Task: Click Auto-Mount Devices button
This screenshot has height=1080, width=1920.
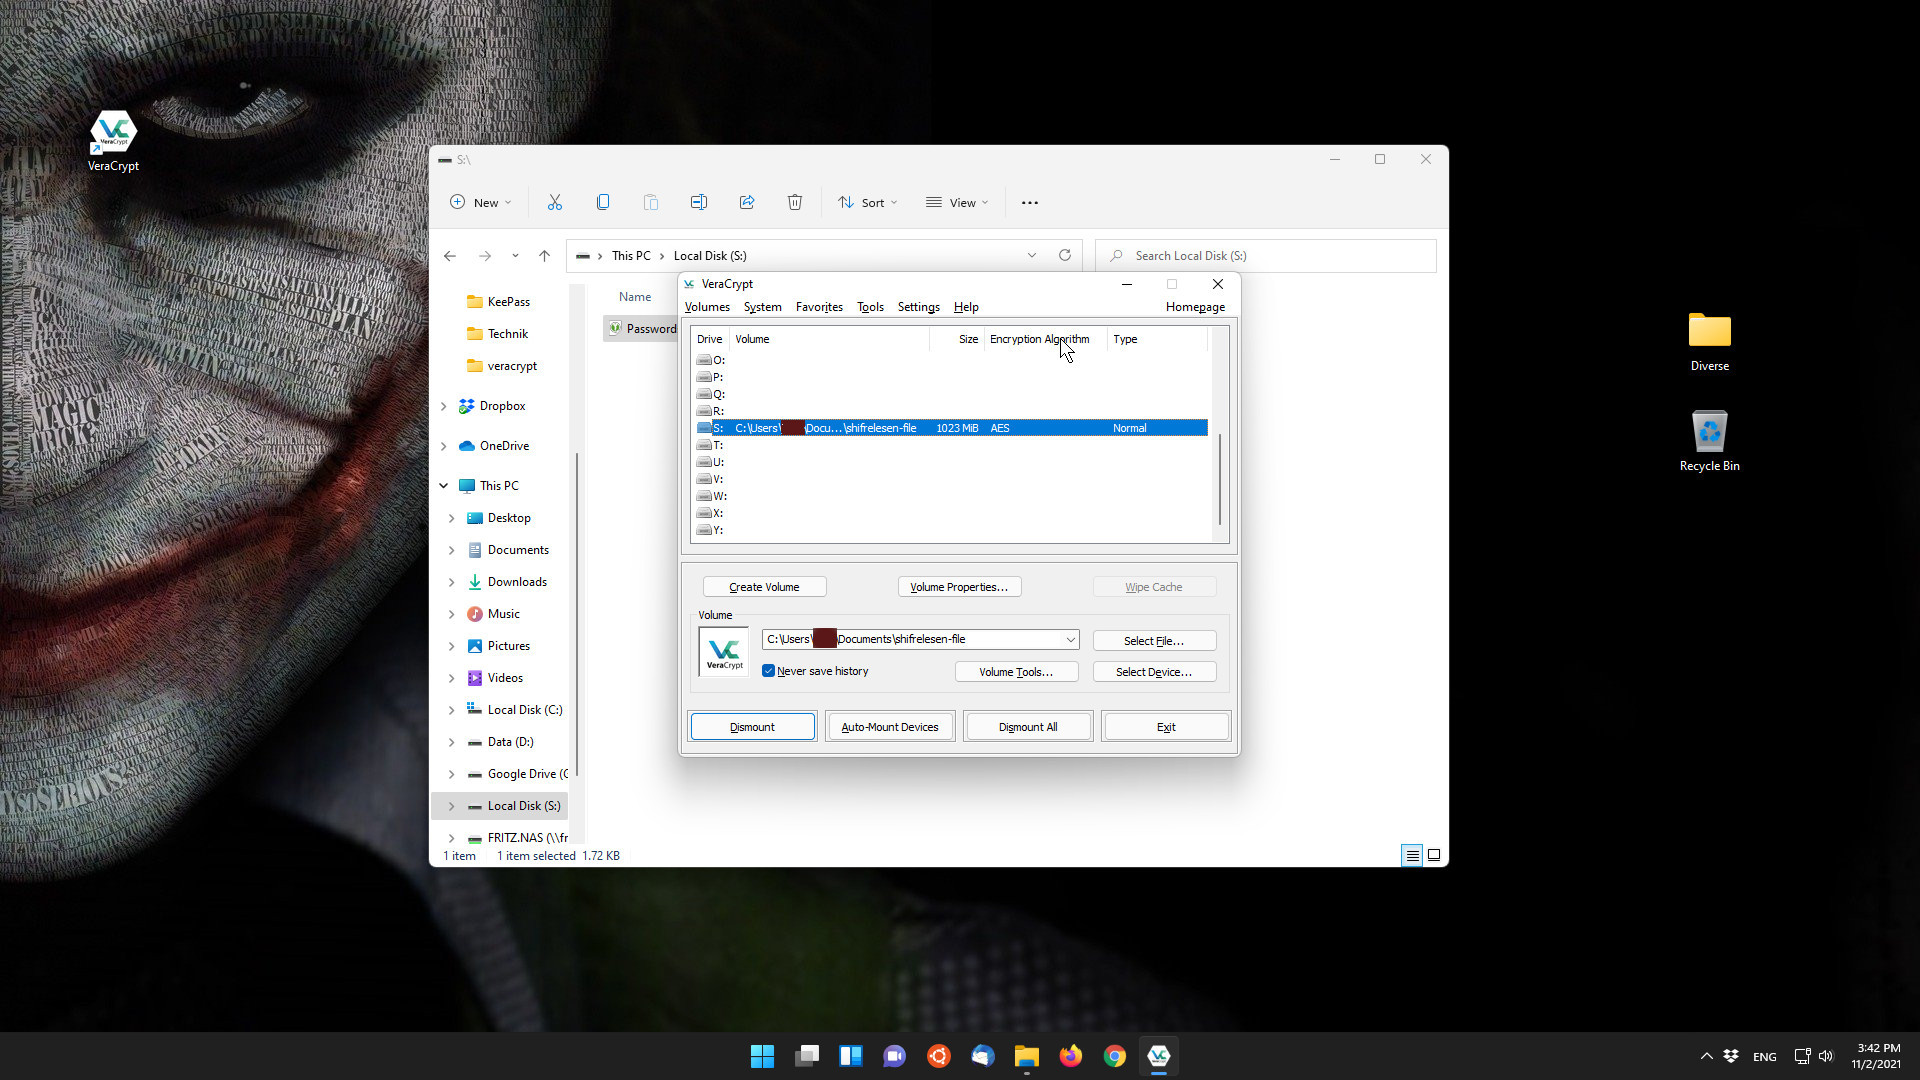Action: (890, 727)
